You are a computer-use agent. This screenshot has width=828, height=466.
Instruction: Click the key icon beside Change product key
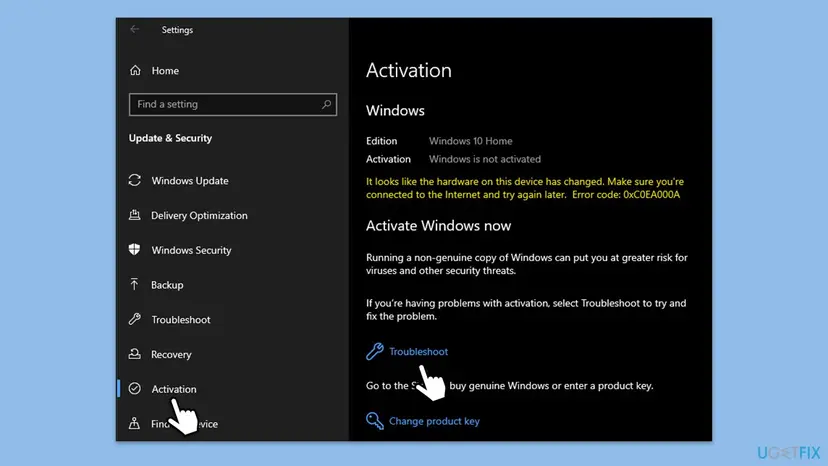374,421
